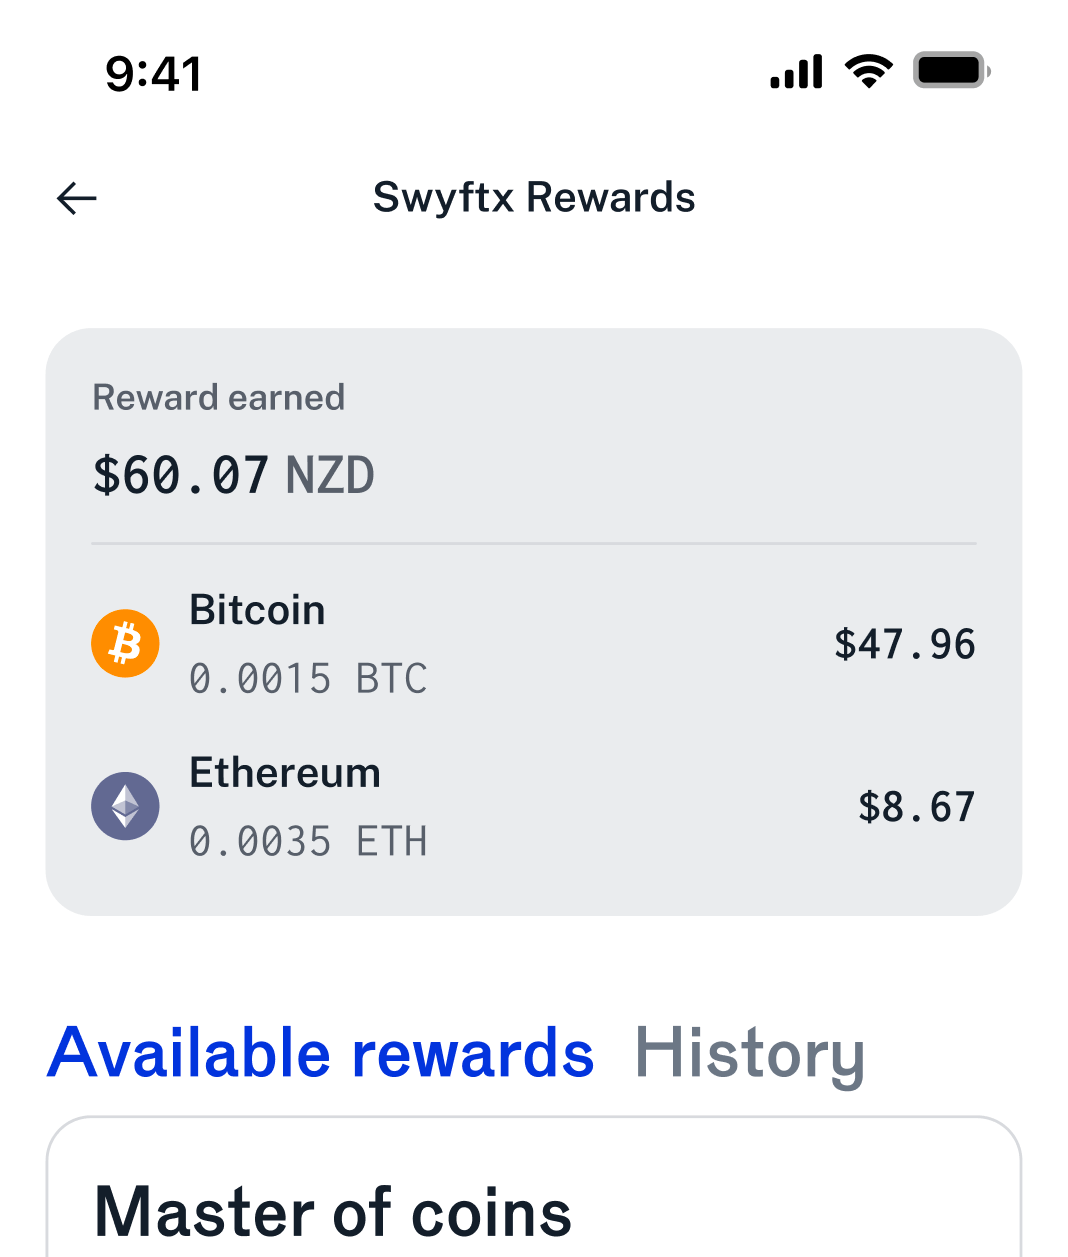Tap the $60.07 NZD reward total
Viewport: 1068px width, 1257px height.
[x=233, y=475]
